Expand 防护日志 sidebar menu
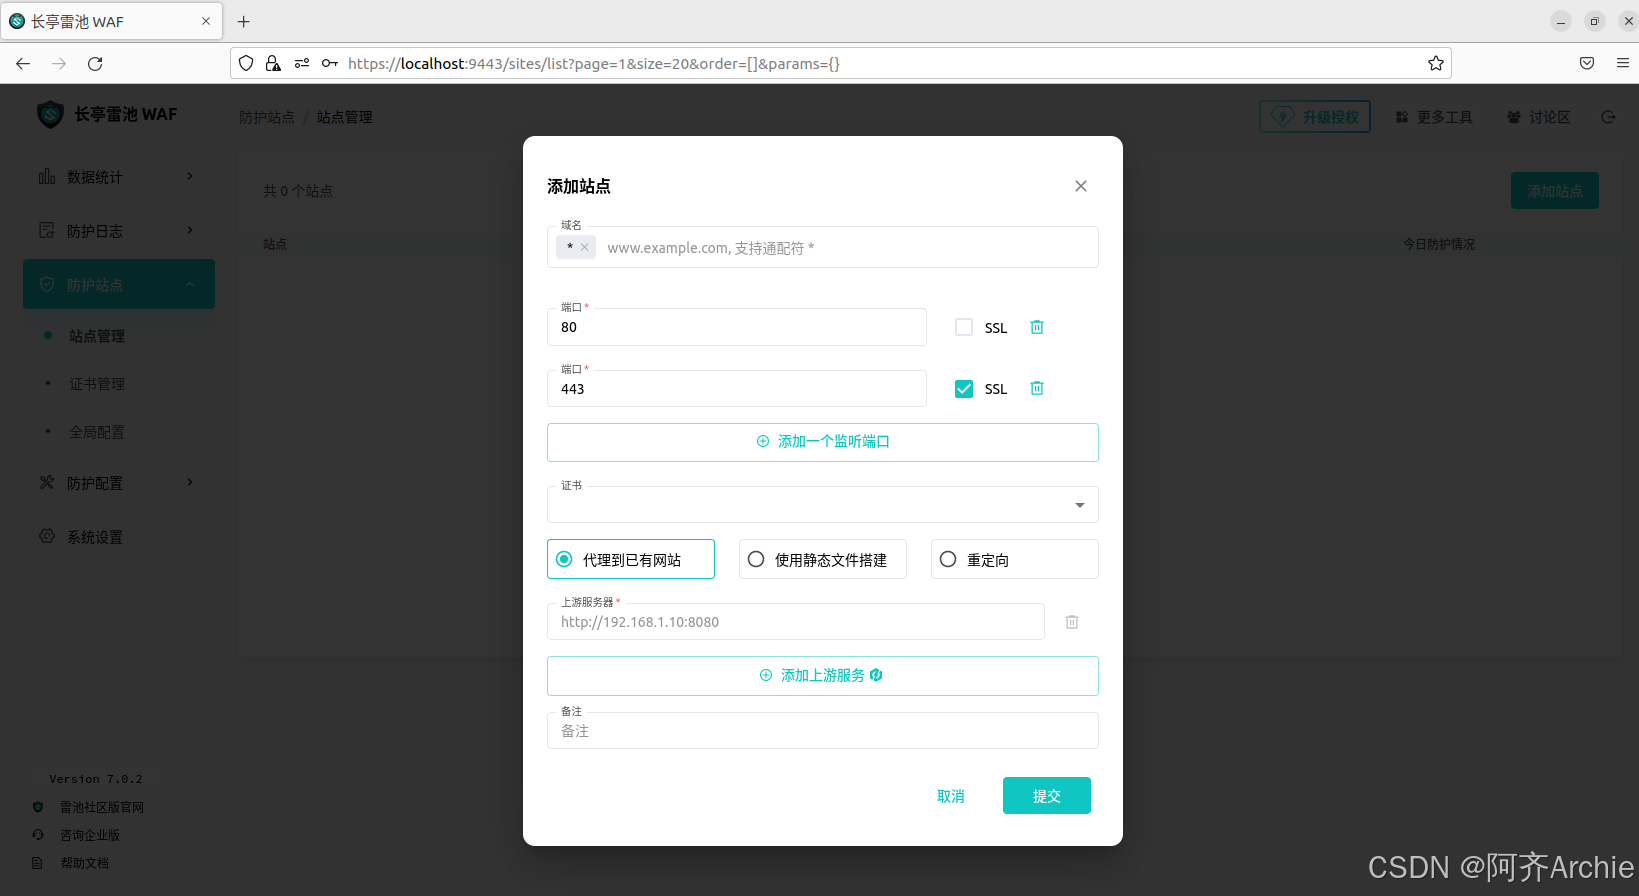The height and width of the screenshot is (896, 1639). (118, 231)
